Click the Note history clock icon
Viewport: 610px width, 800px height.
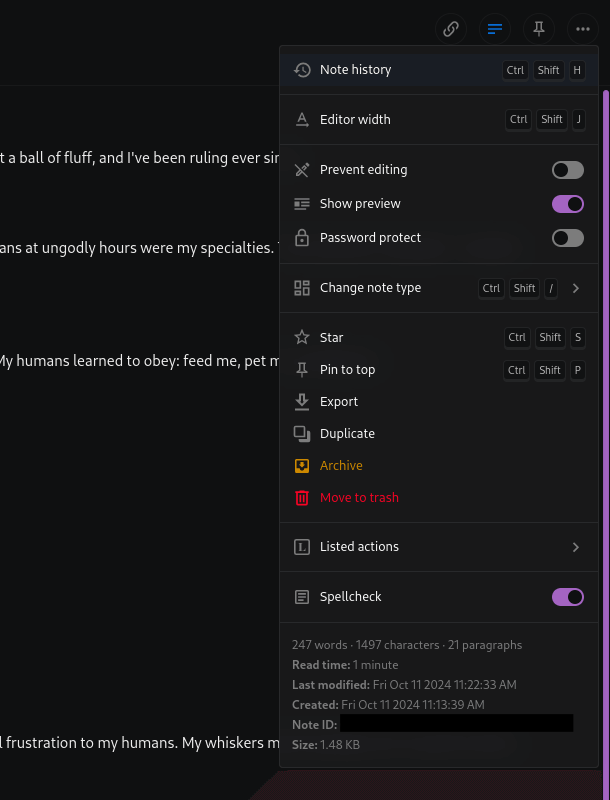(302, 70)
